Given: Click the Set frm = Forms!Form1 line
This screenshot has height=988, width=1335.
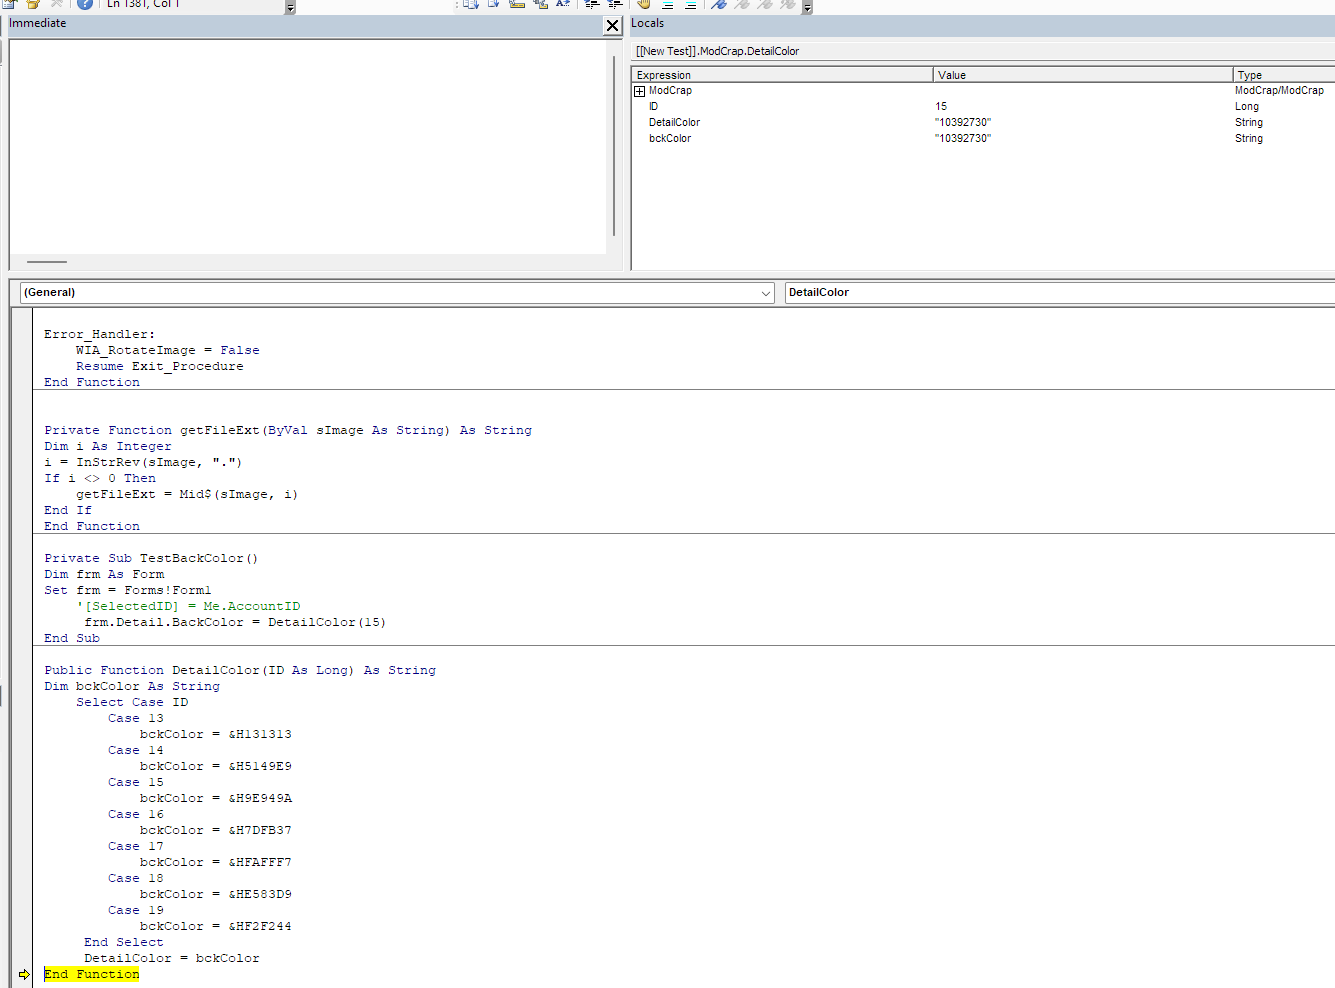Looking at the screenshot, I should coord(128,591).
